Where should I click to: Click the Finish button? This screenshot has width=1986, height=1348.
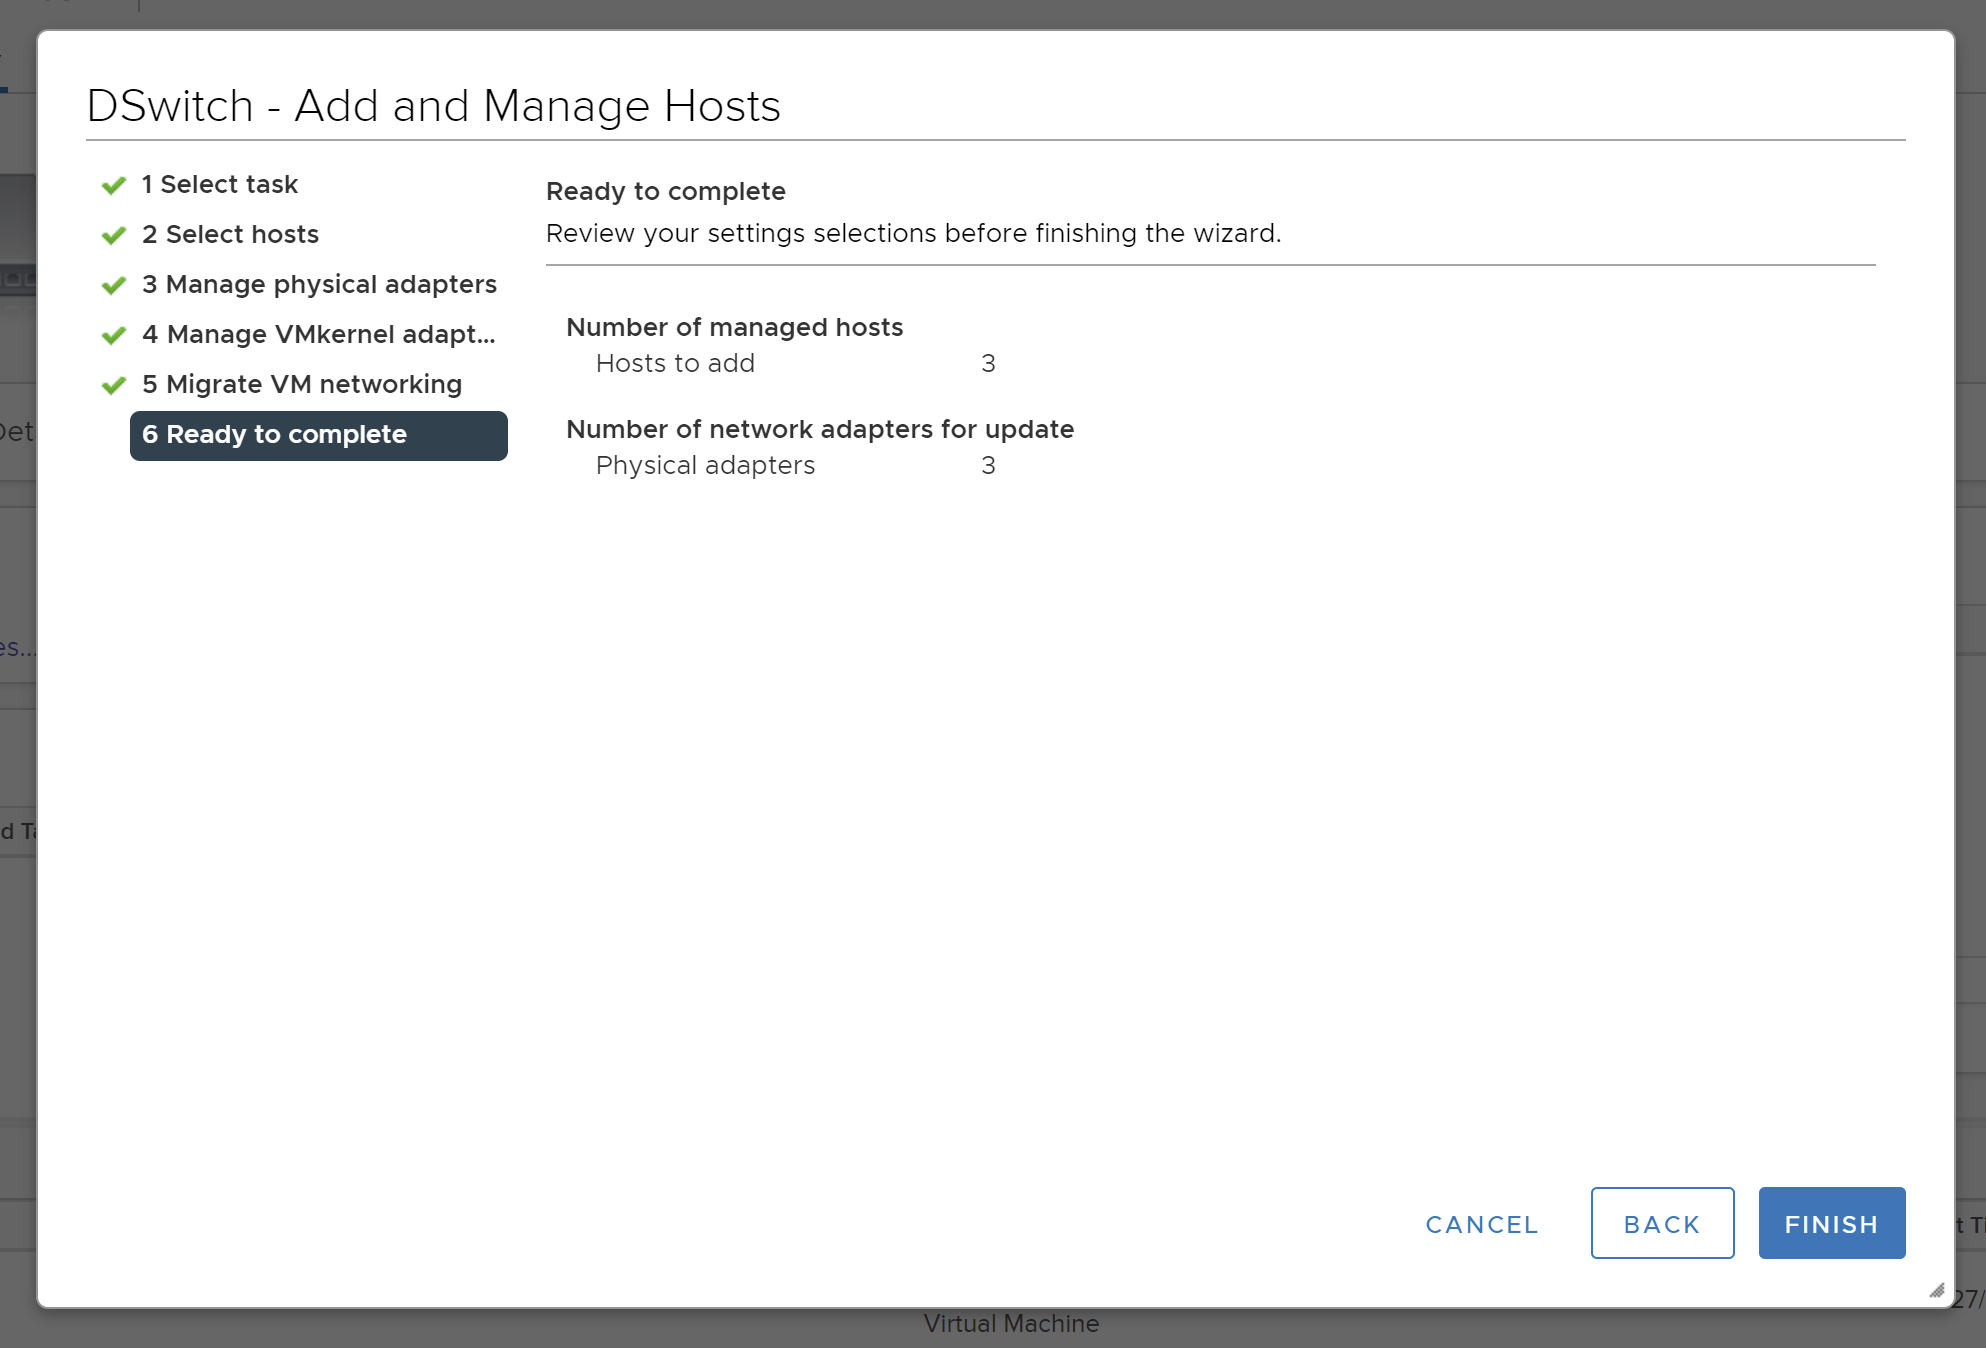(x=1831, y=1223)
